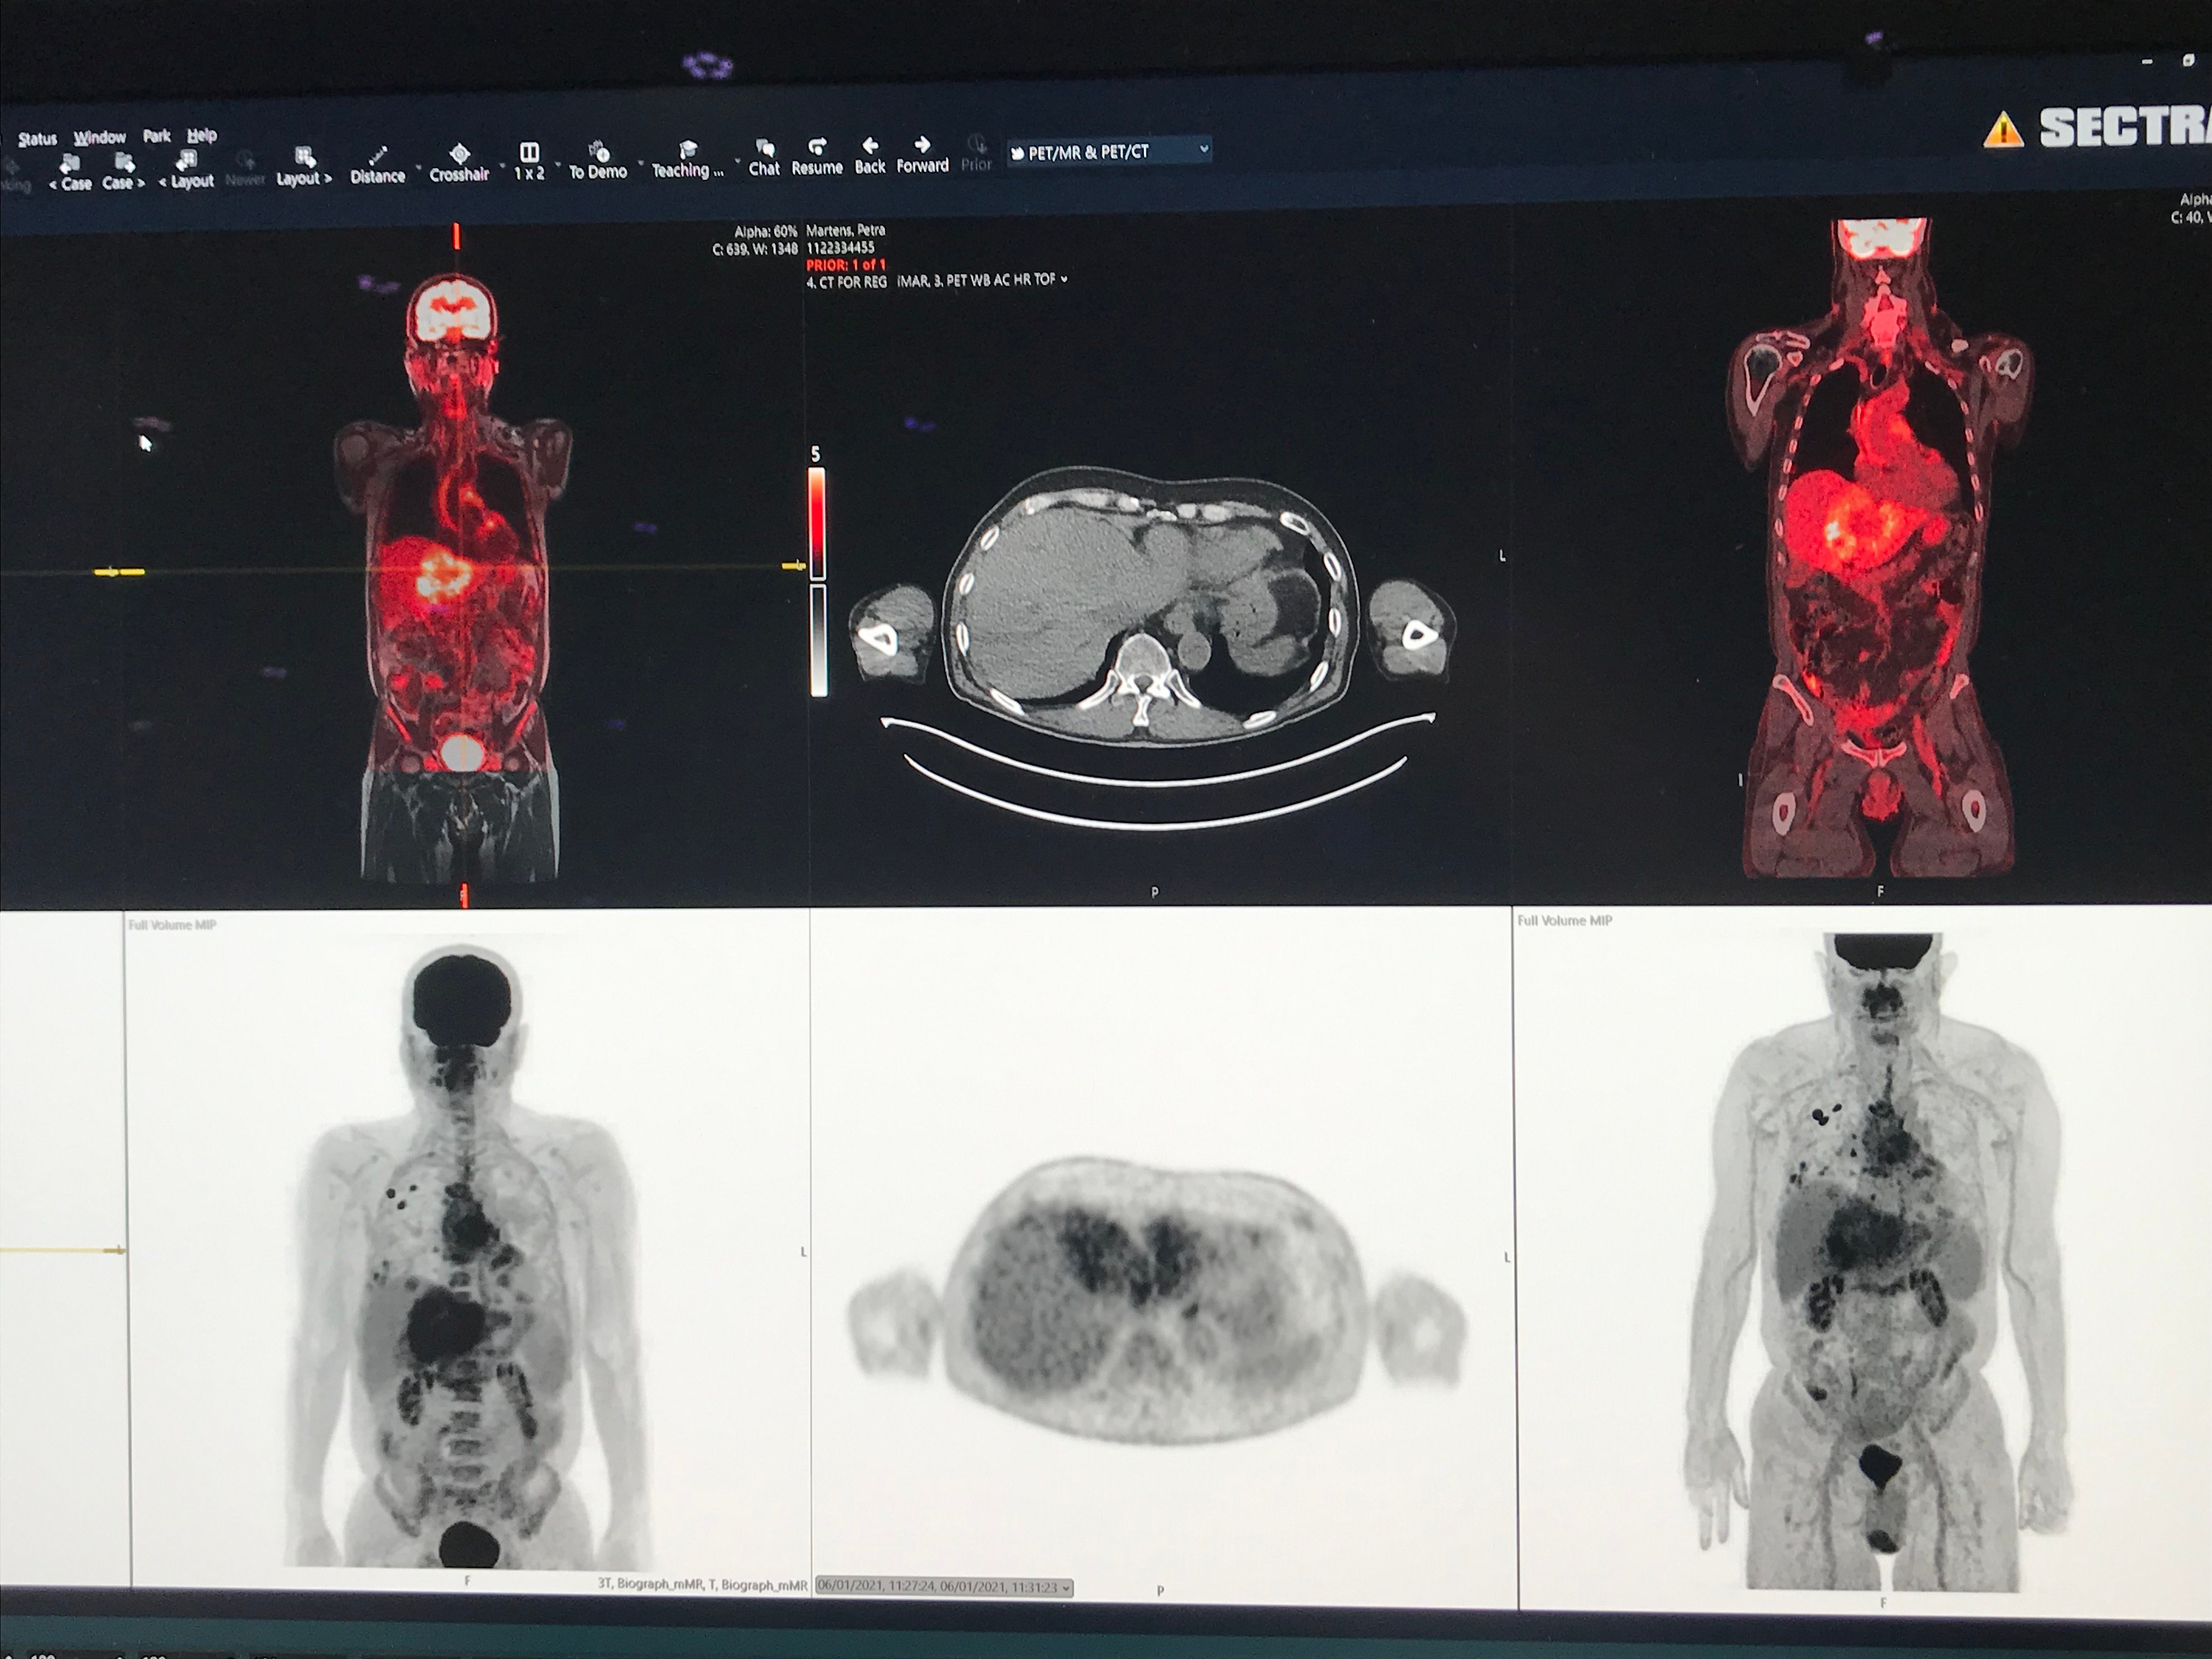Click the Forward arrow
Screen dimensions: 2212x1659
coord(922,155)
